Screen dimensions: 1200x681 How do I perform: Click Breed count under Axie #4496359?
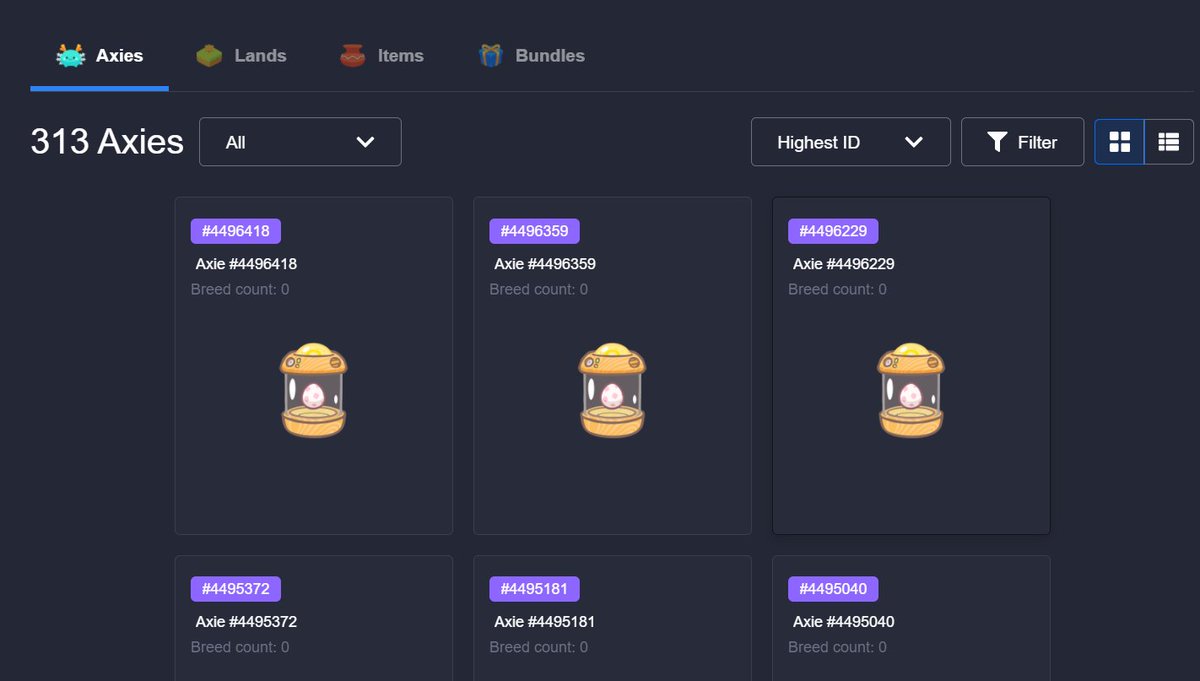[539, 289]
